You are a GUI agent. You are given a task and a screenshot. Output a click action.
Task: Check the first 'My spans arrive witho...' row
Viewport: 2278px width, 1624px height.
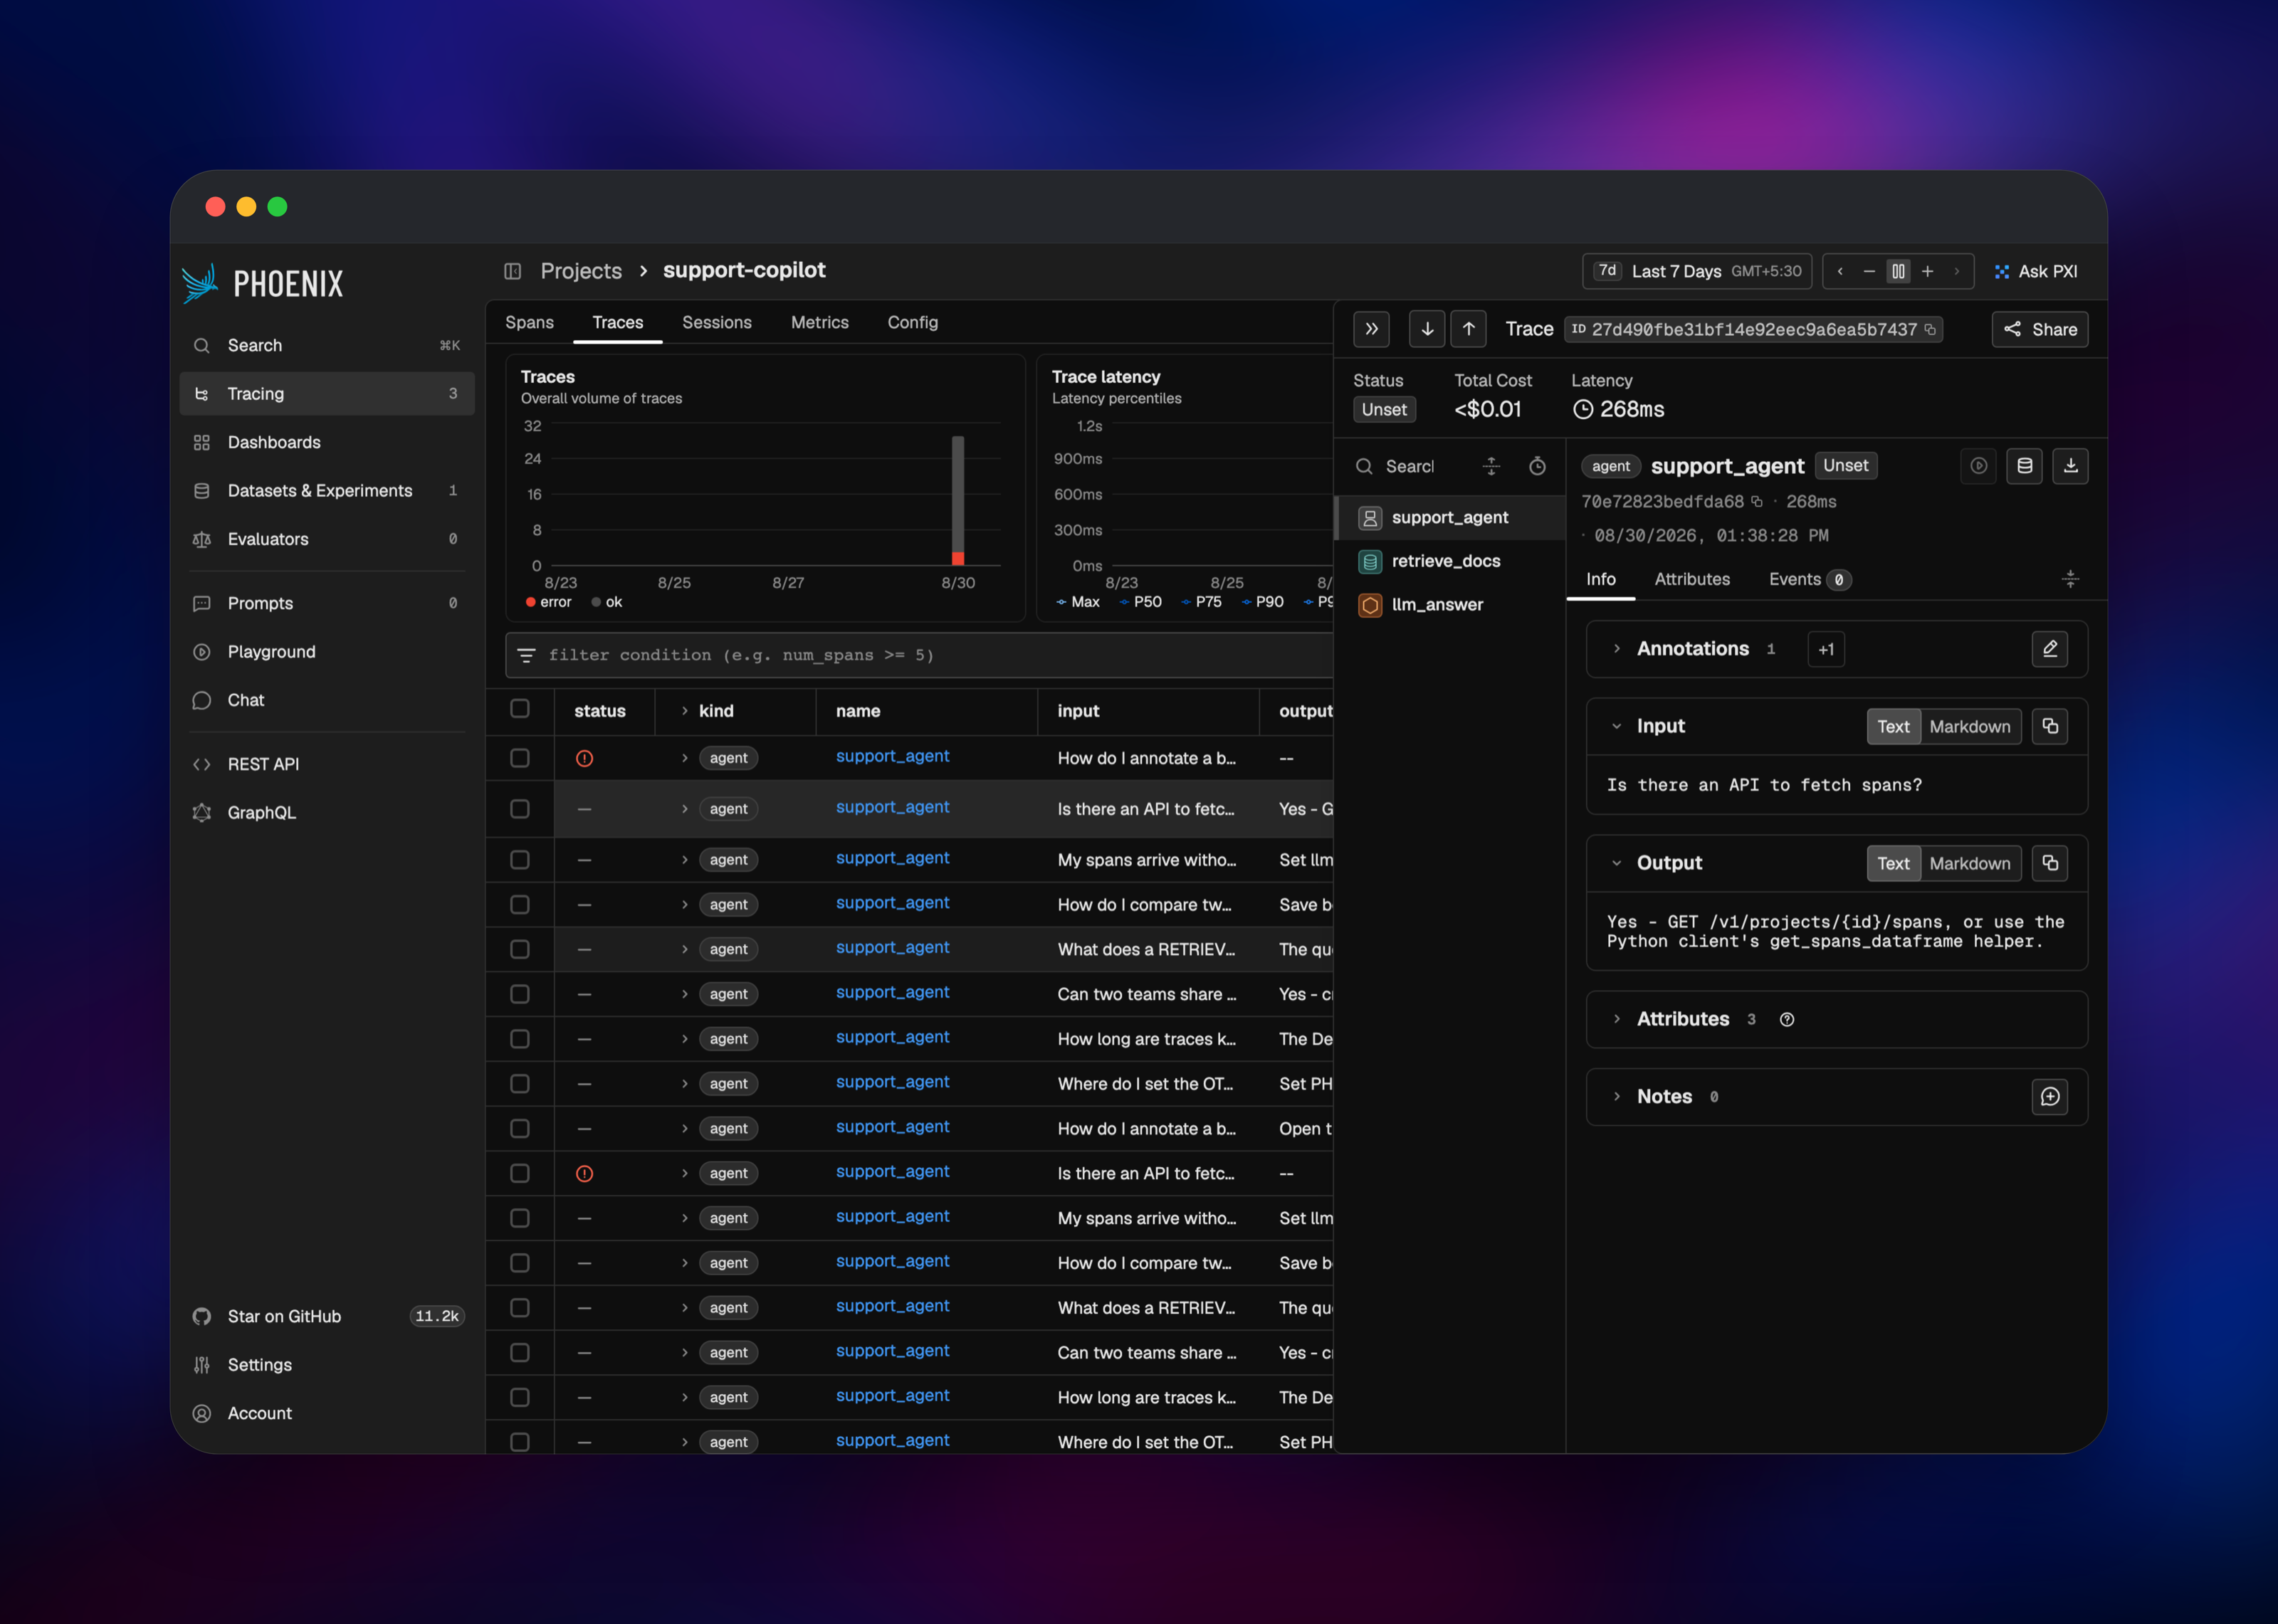(x=520, y=859)
